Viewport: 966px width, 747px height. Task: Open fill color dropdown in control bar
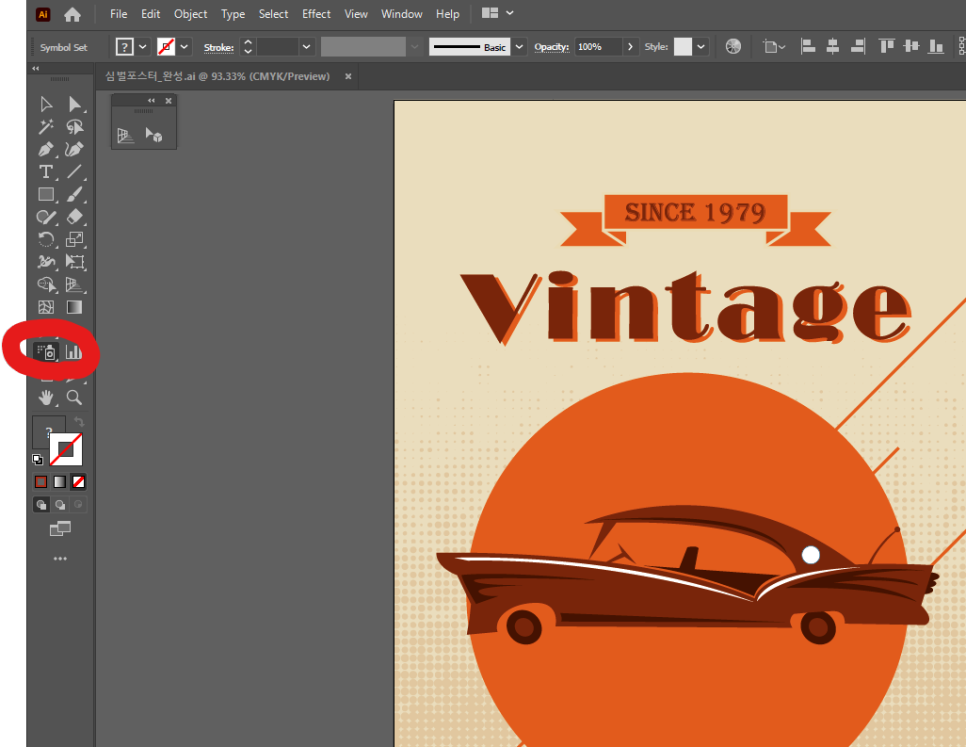pos(142,47)
